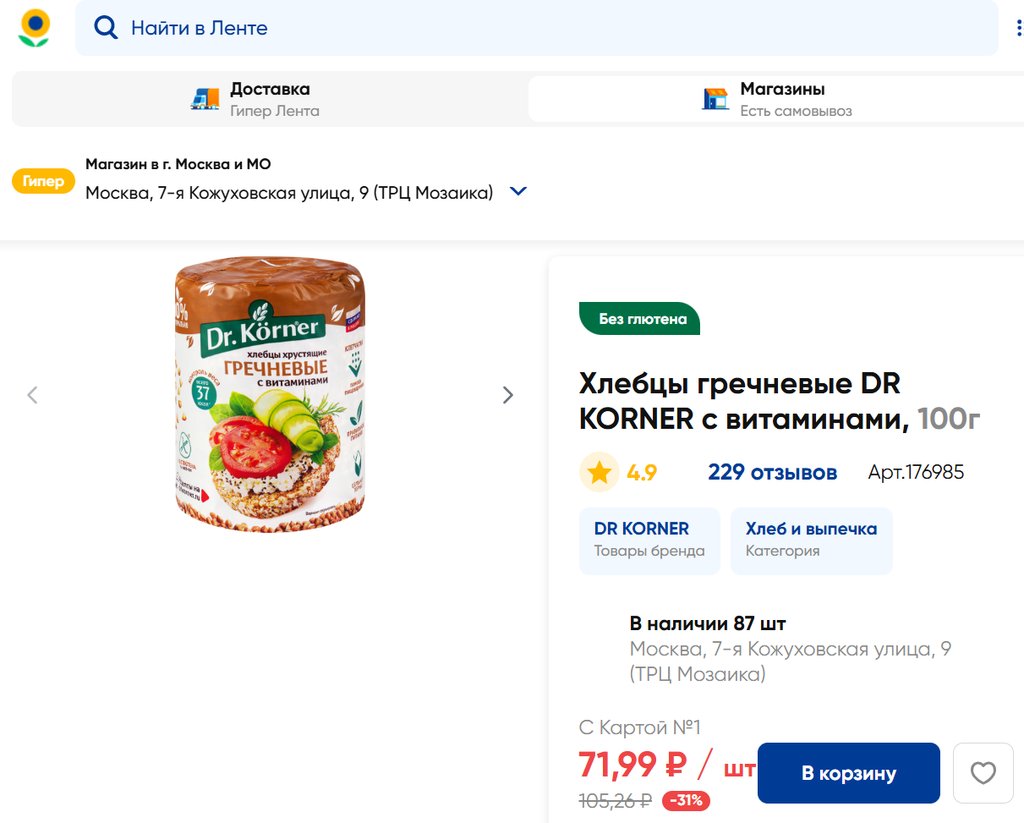Switch to the Магазины tab
Screen dimensions: 1024x823
tap(775, 99)
